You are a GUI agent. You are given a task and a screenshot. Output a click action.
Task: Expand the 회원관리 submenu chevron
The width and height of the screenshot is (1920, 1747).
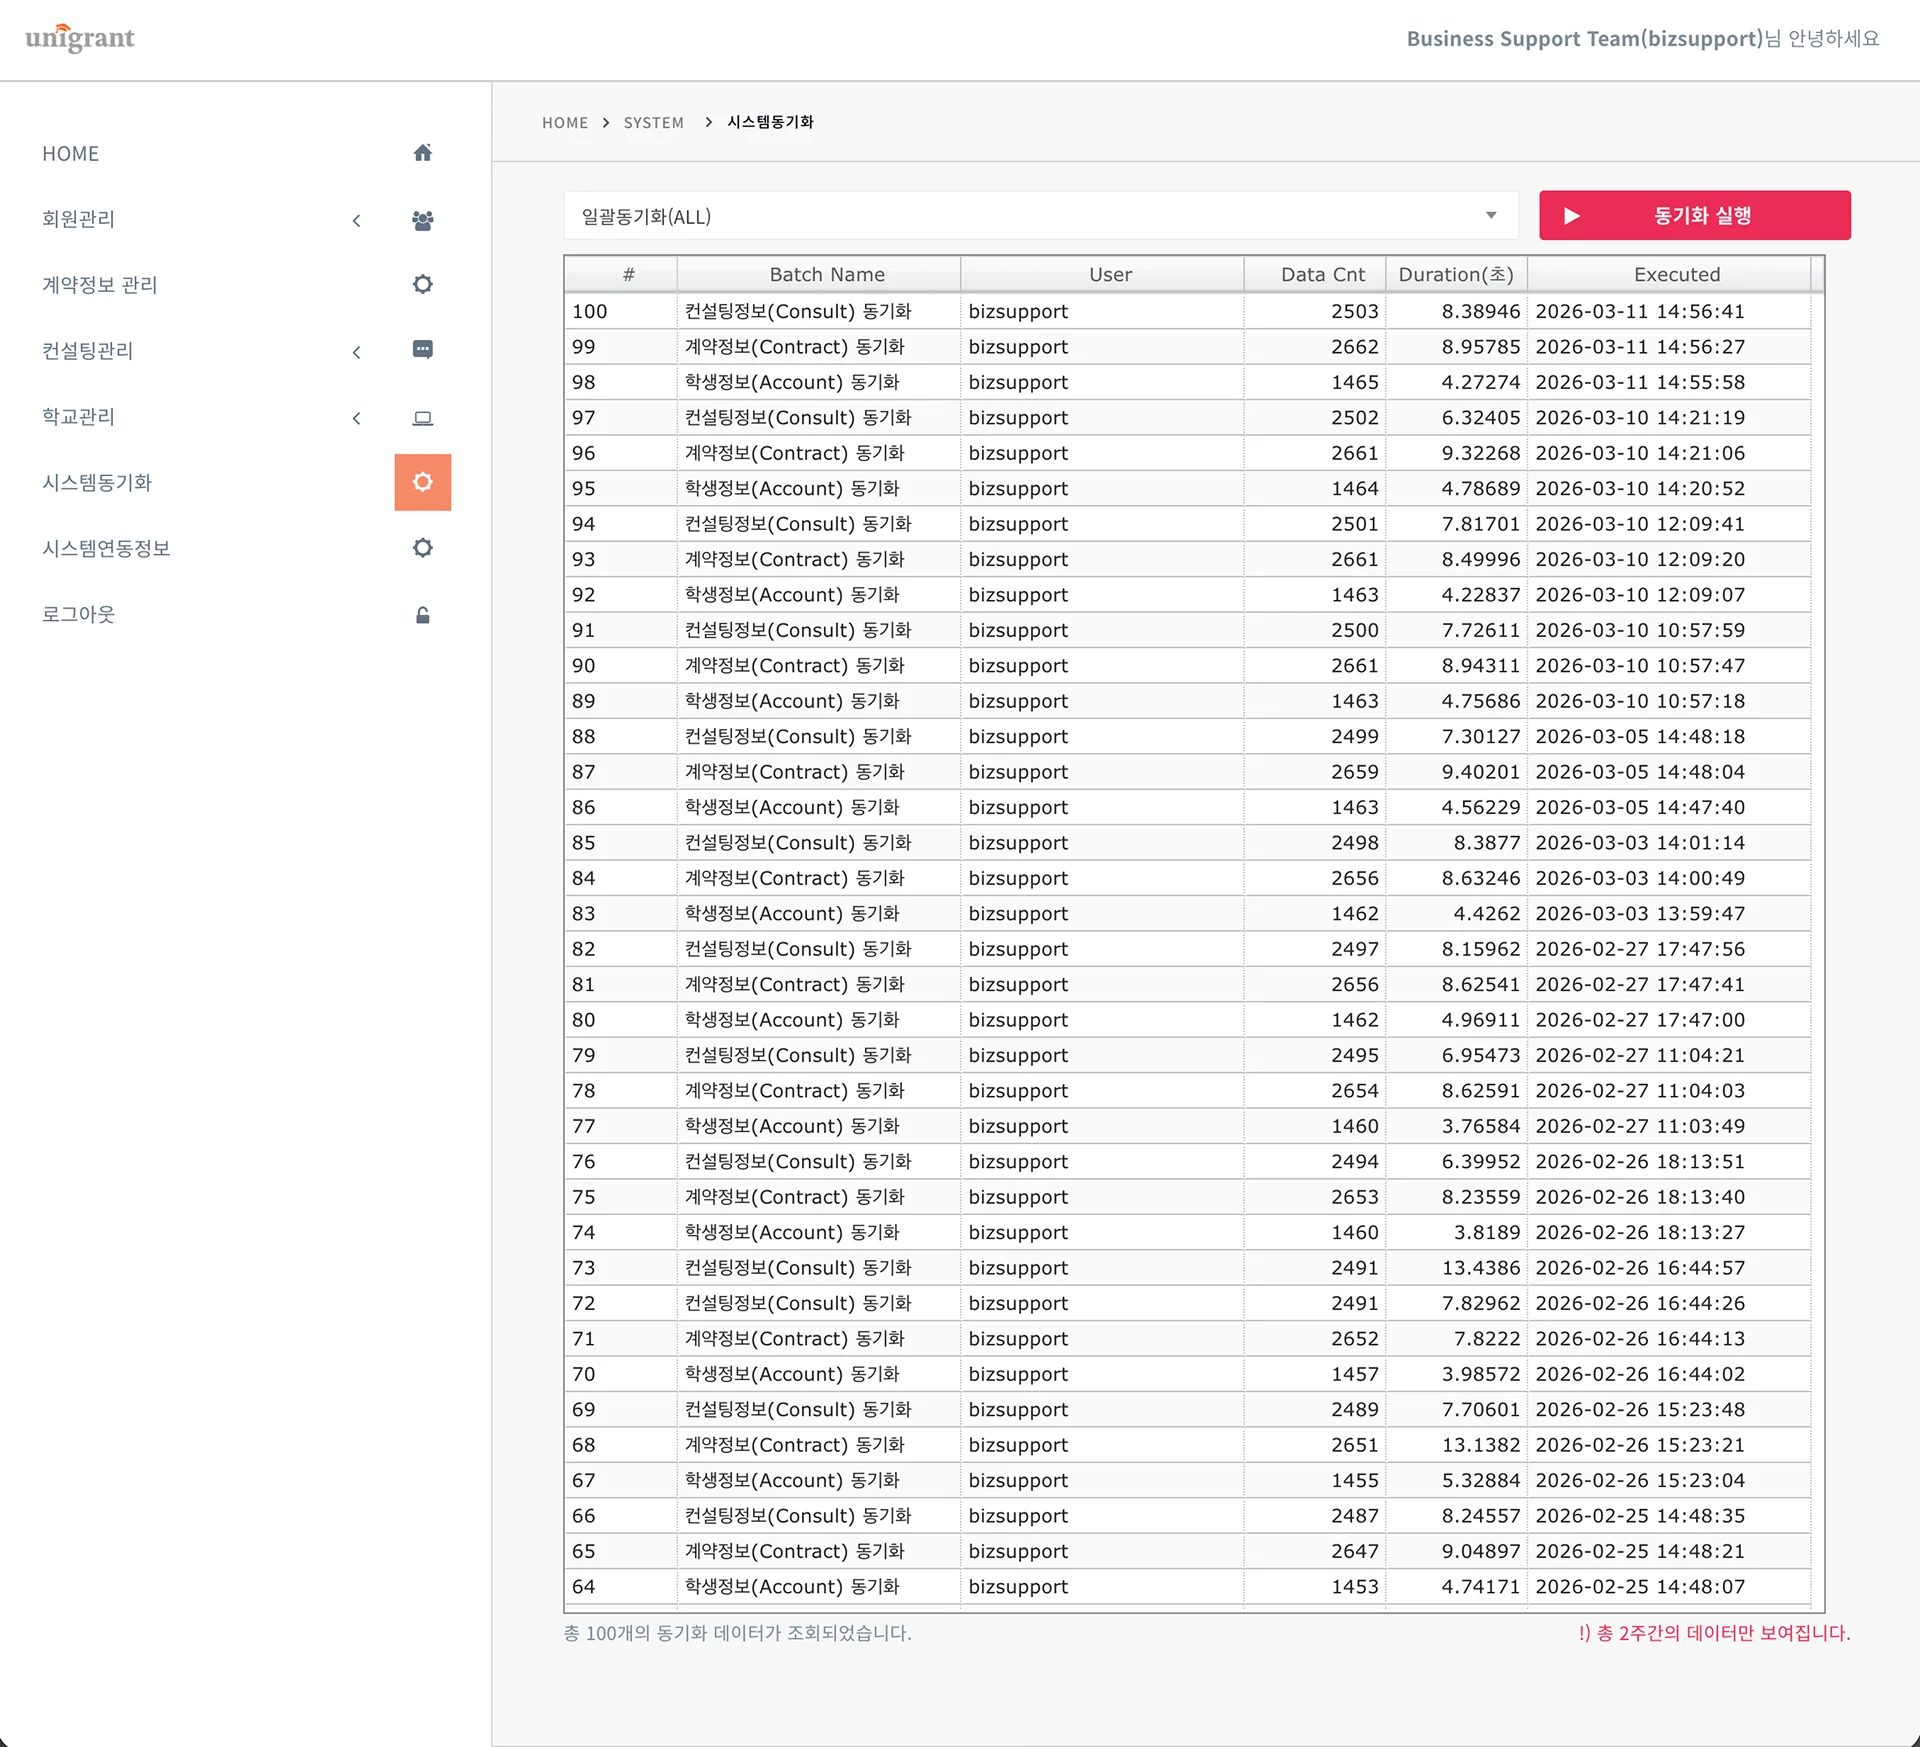click(357, 220)
